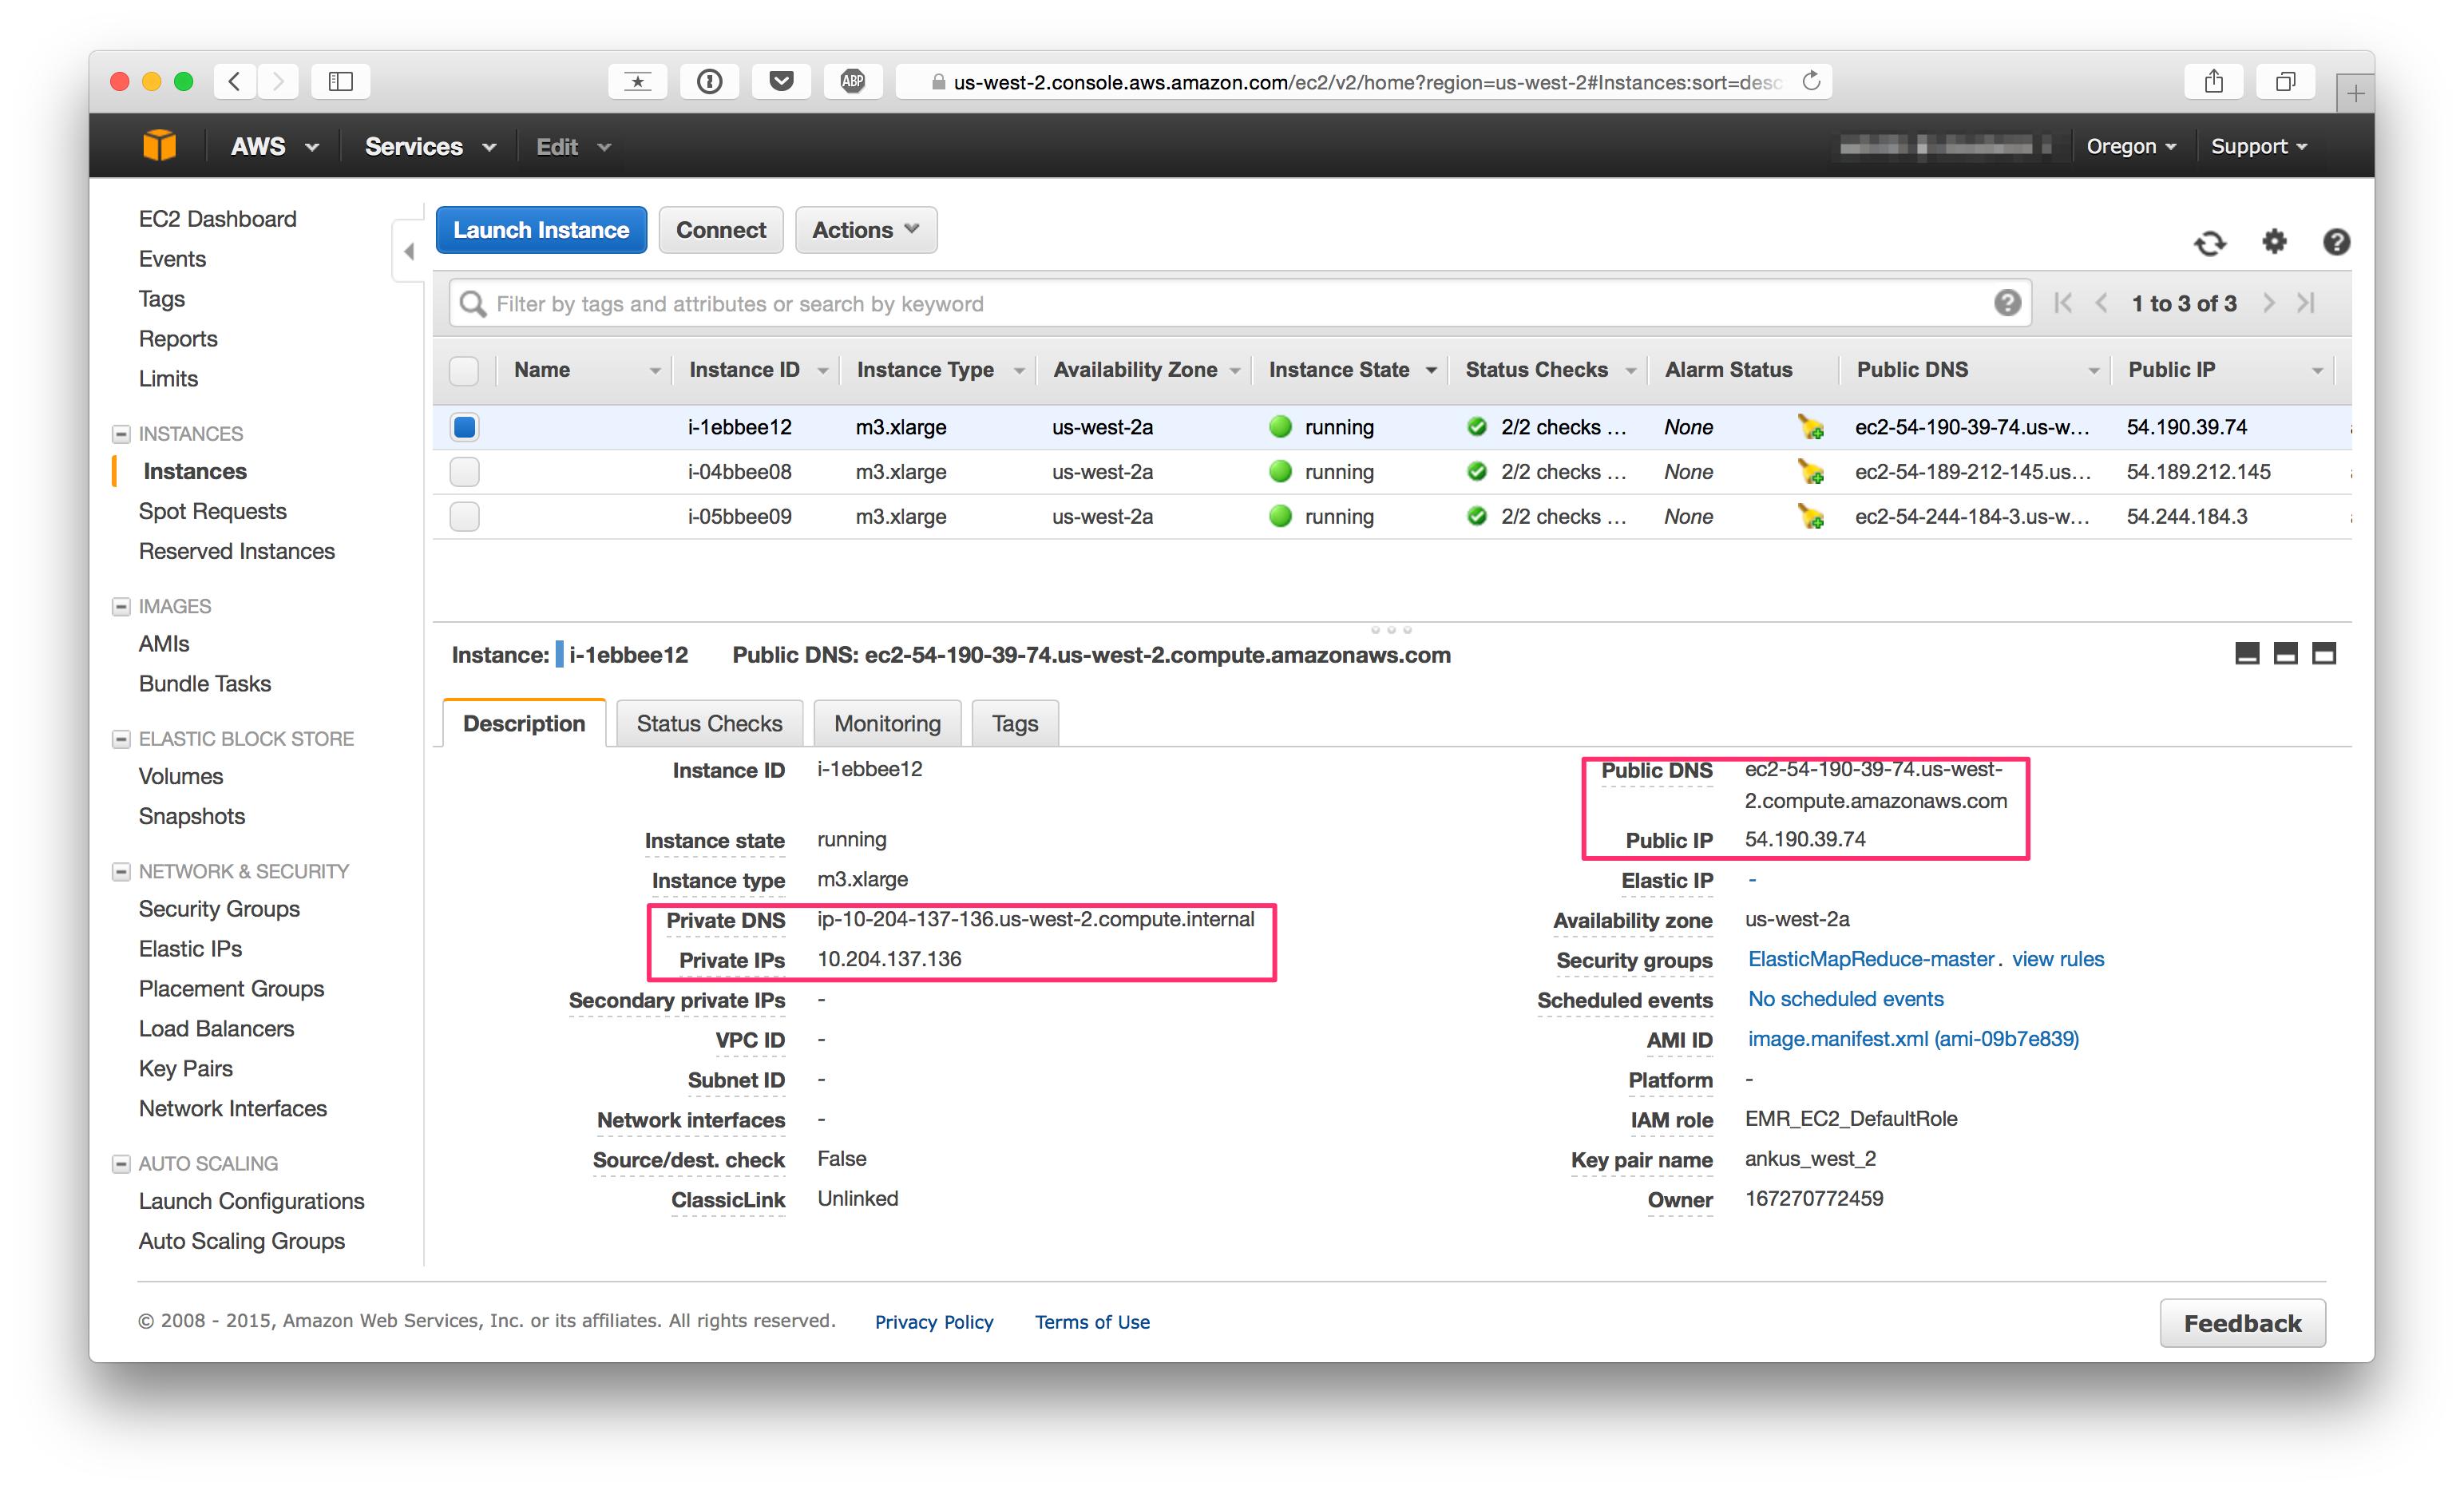Viewport: 2464px width, 1490px height.
Task: Toggle Safari sidebar button
Action: (341, 81)
